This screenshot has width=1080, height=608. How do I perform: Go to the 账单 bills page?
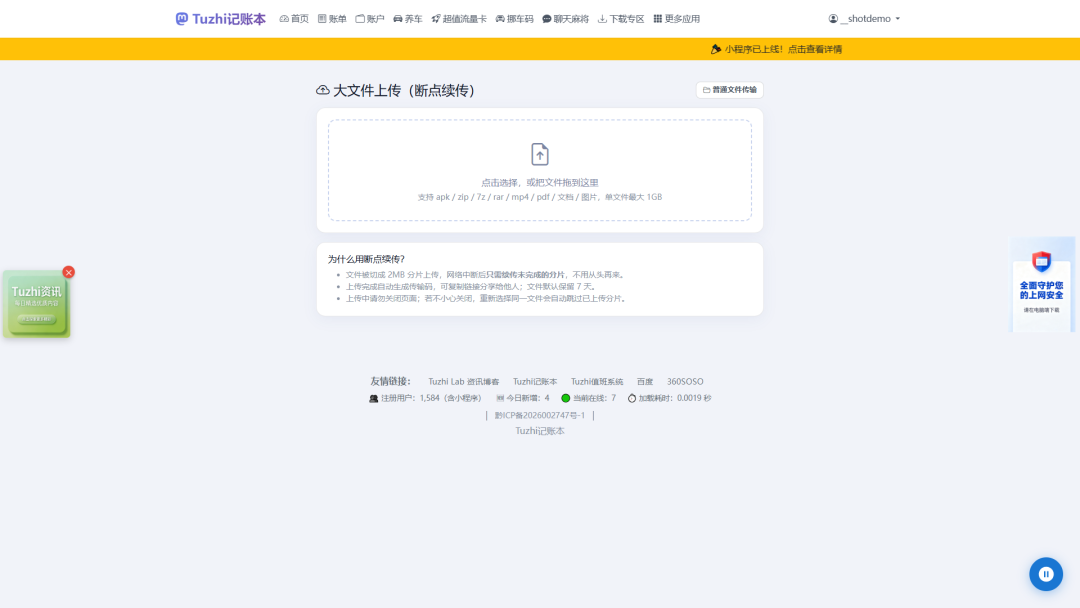[332, 19]
